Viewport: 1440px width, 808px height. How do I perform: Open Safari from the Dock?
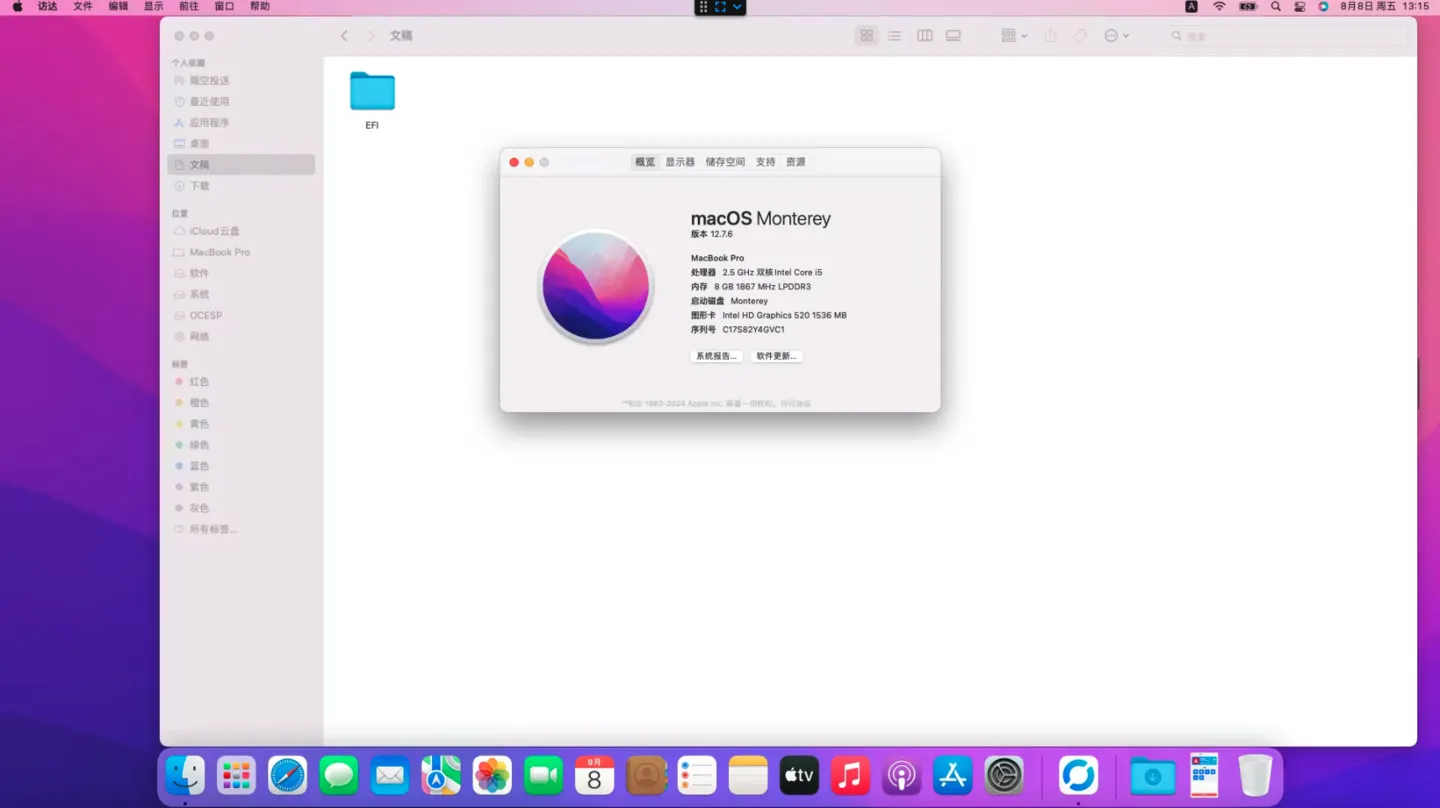click(287, 776)
